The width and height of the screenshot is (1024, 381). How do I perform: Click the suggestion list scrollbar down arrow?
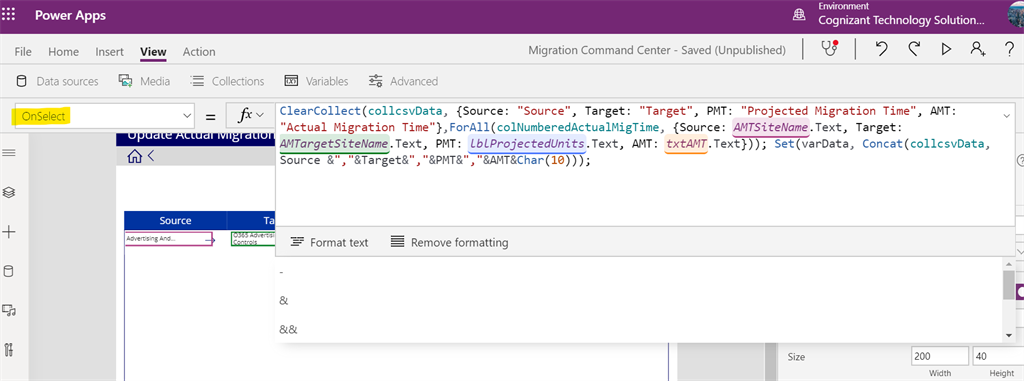(x=1009, y=335)
